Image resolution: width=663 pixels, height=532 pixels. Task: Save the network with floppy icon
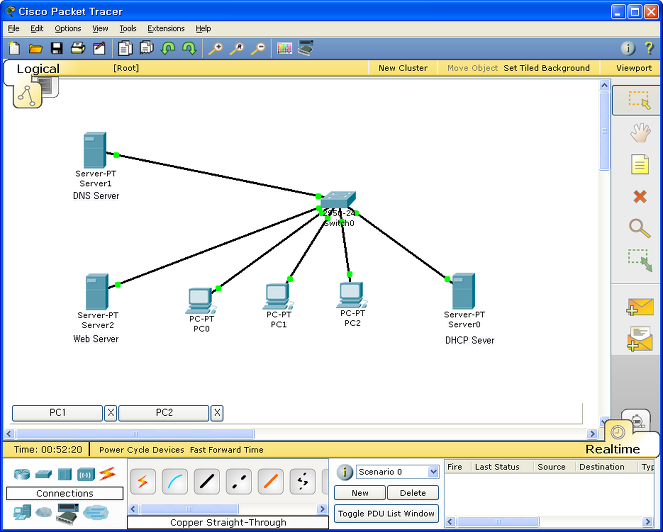57,48
